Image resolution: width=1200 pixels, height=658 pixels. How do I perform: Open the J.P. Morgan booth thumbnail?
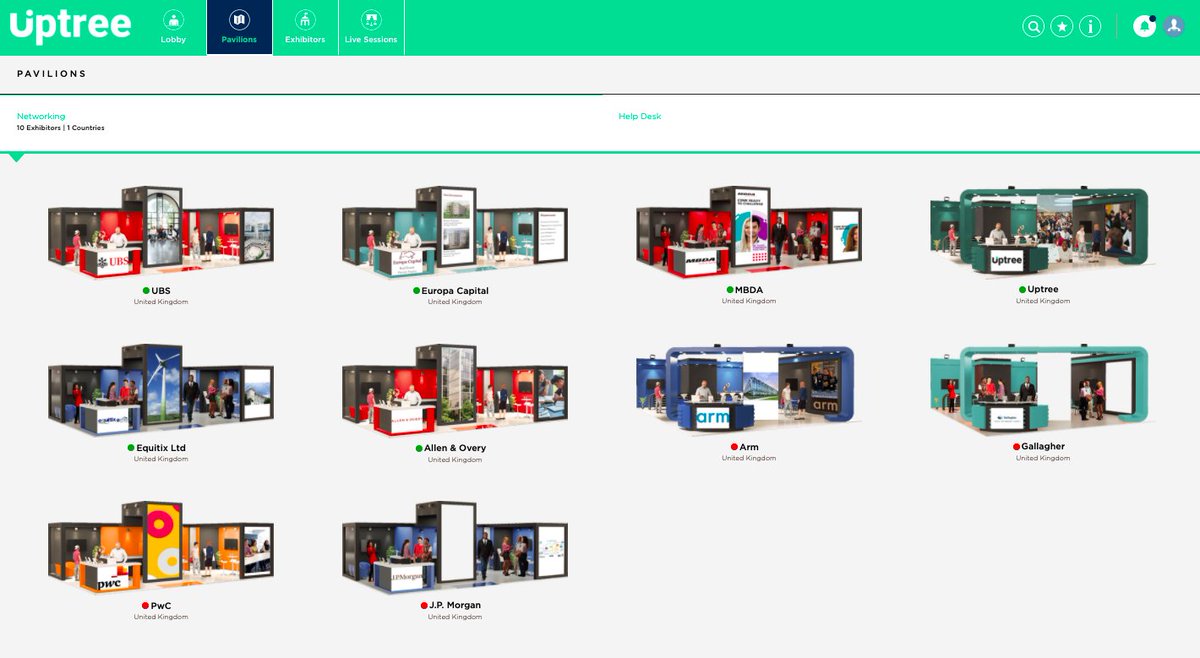(x=454, y=548)
